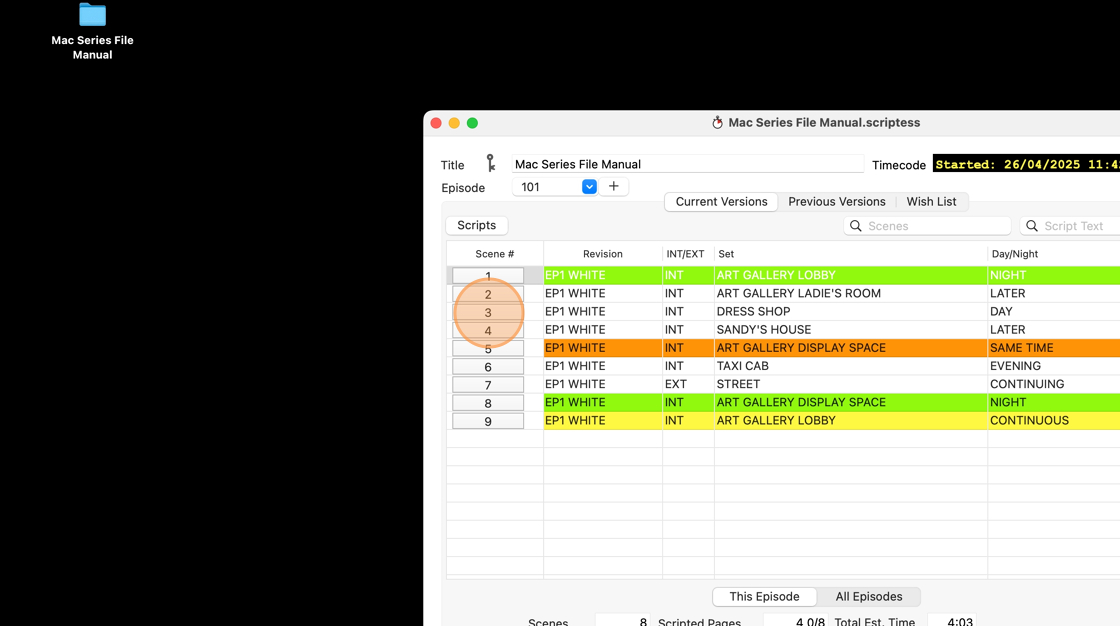Select the ART GALLERY LADIE'S ROOM set cell
Screen dimensions: 1120x626
pos(851,293)
